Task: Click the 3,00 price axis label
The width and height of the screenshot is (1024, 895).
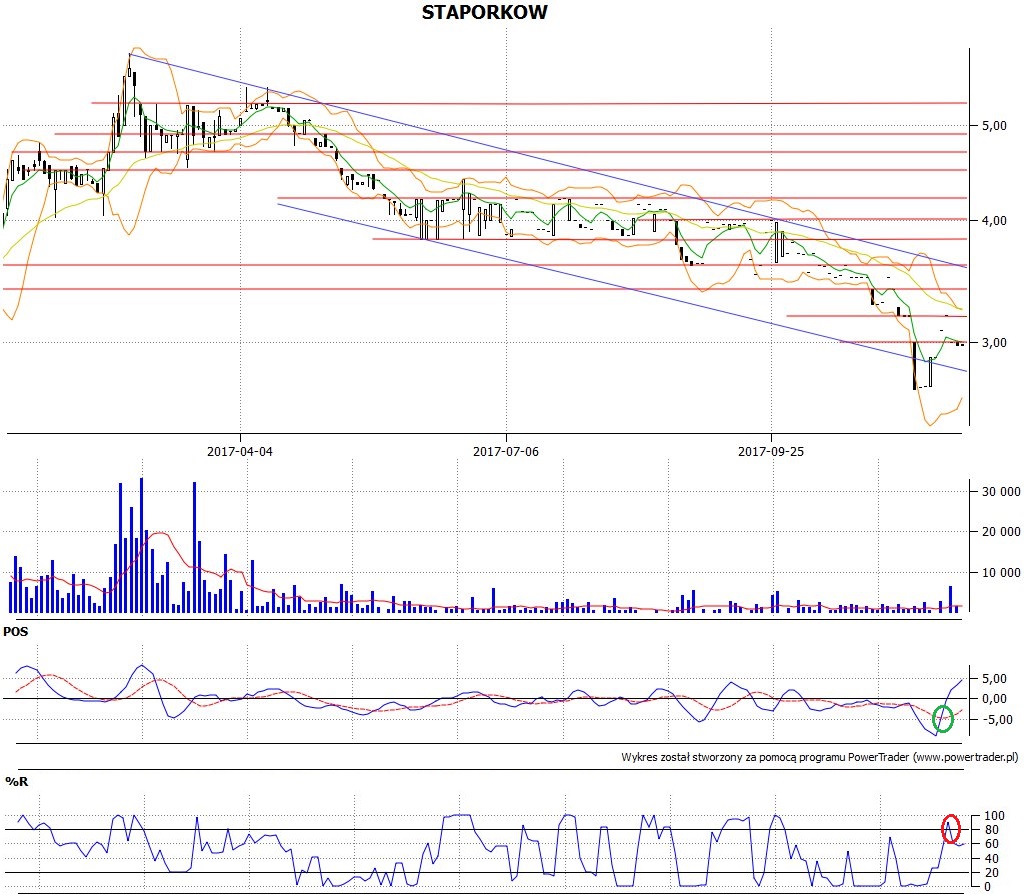Action: coord(994,342)
